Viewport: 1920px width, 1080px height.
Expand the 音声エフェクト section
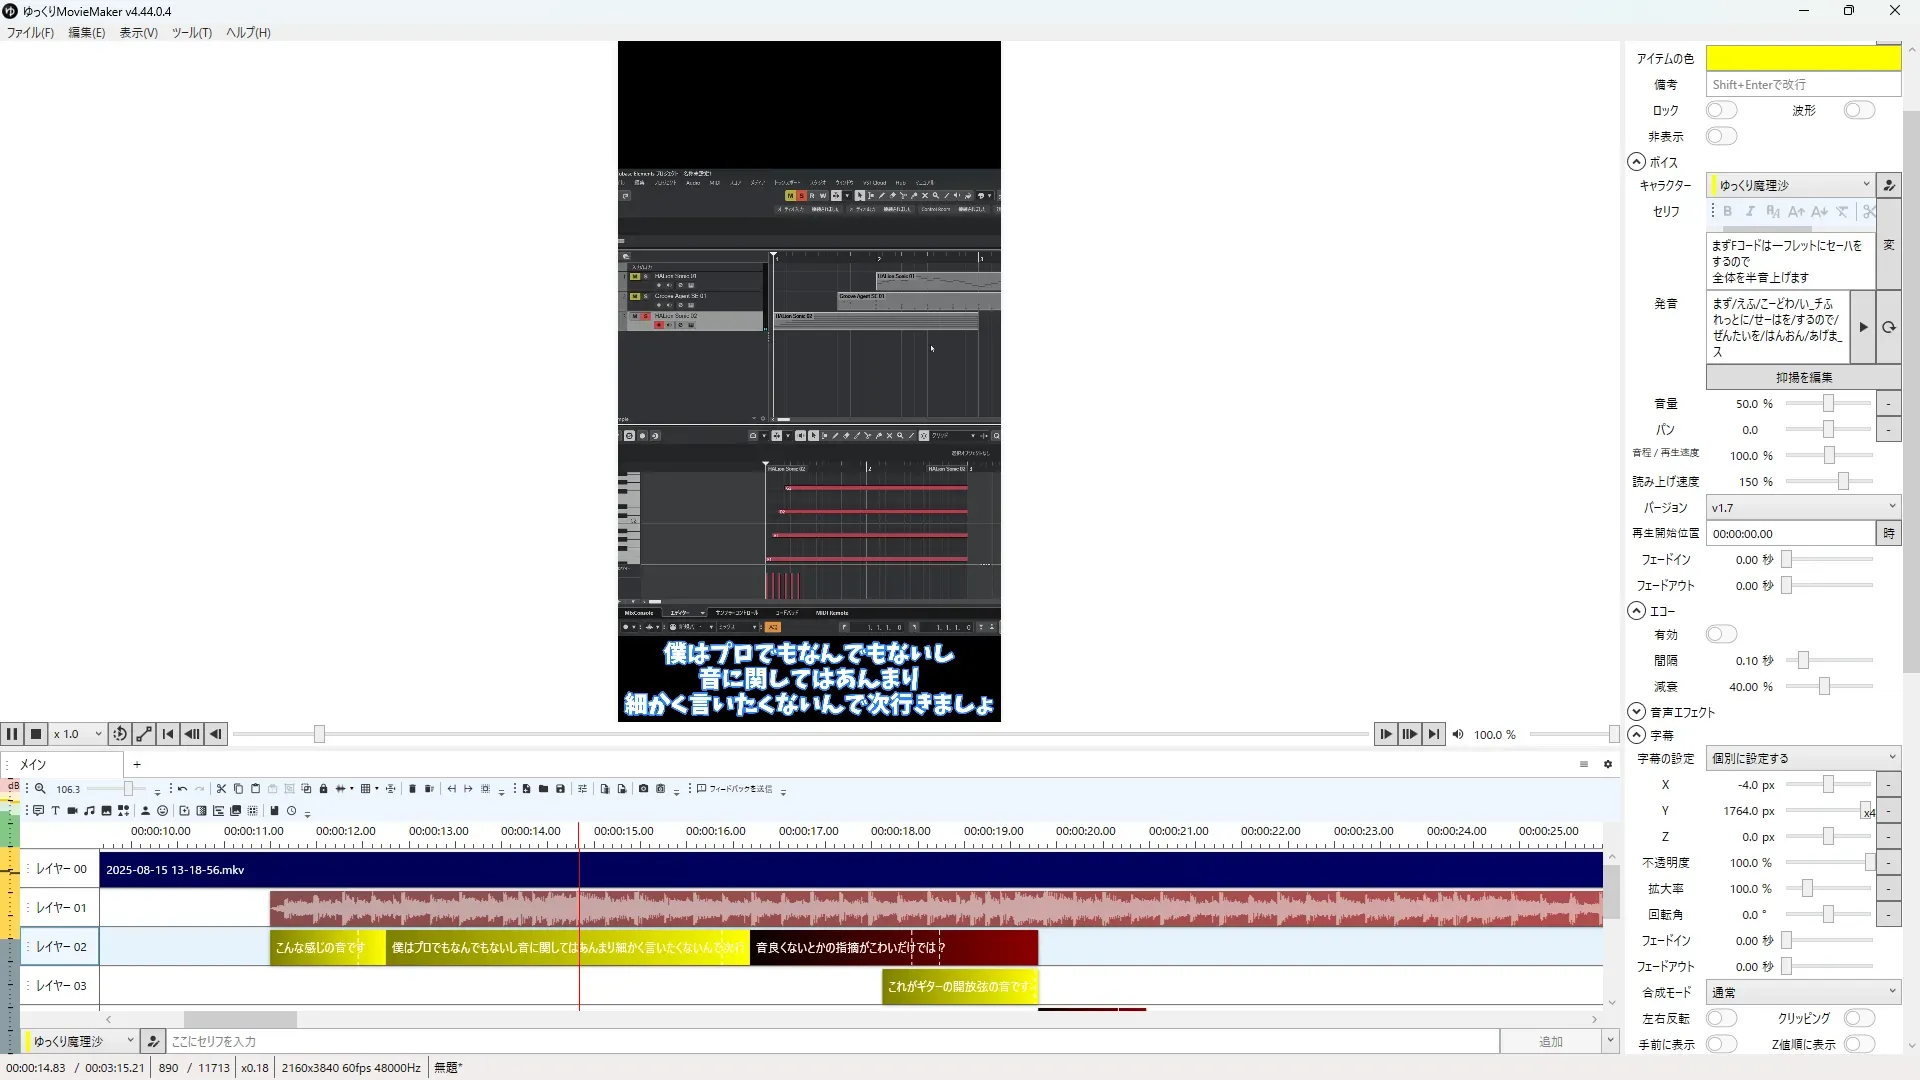pos(1636,712)
